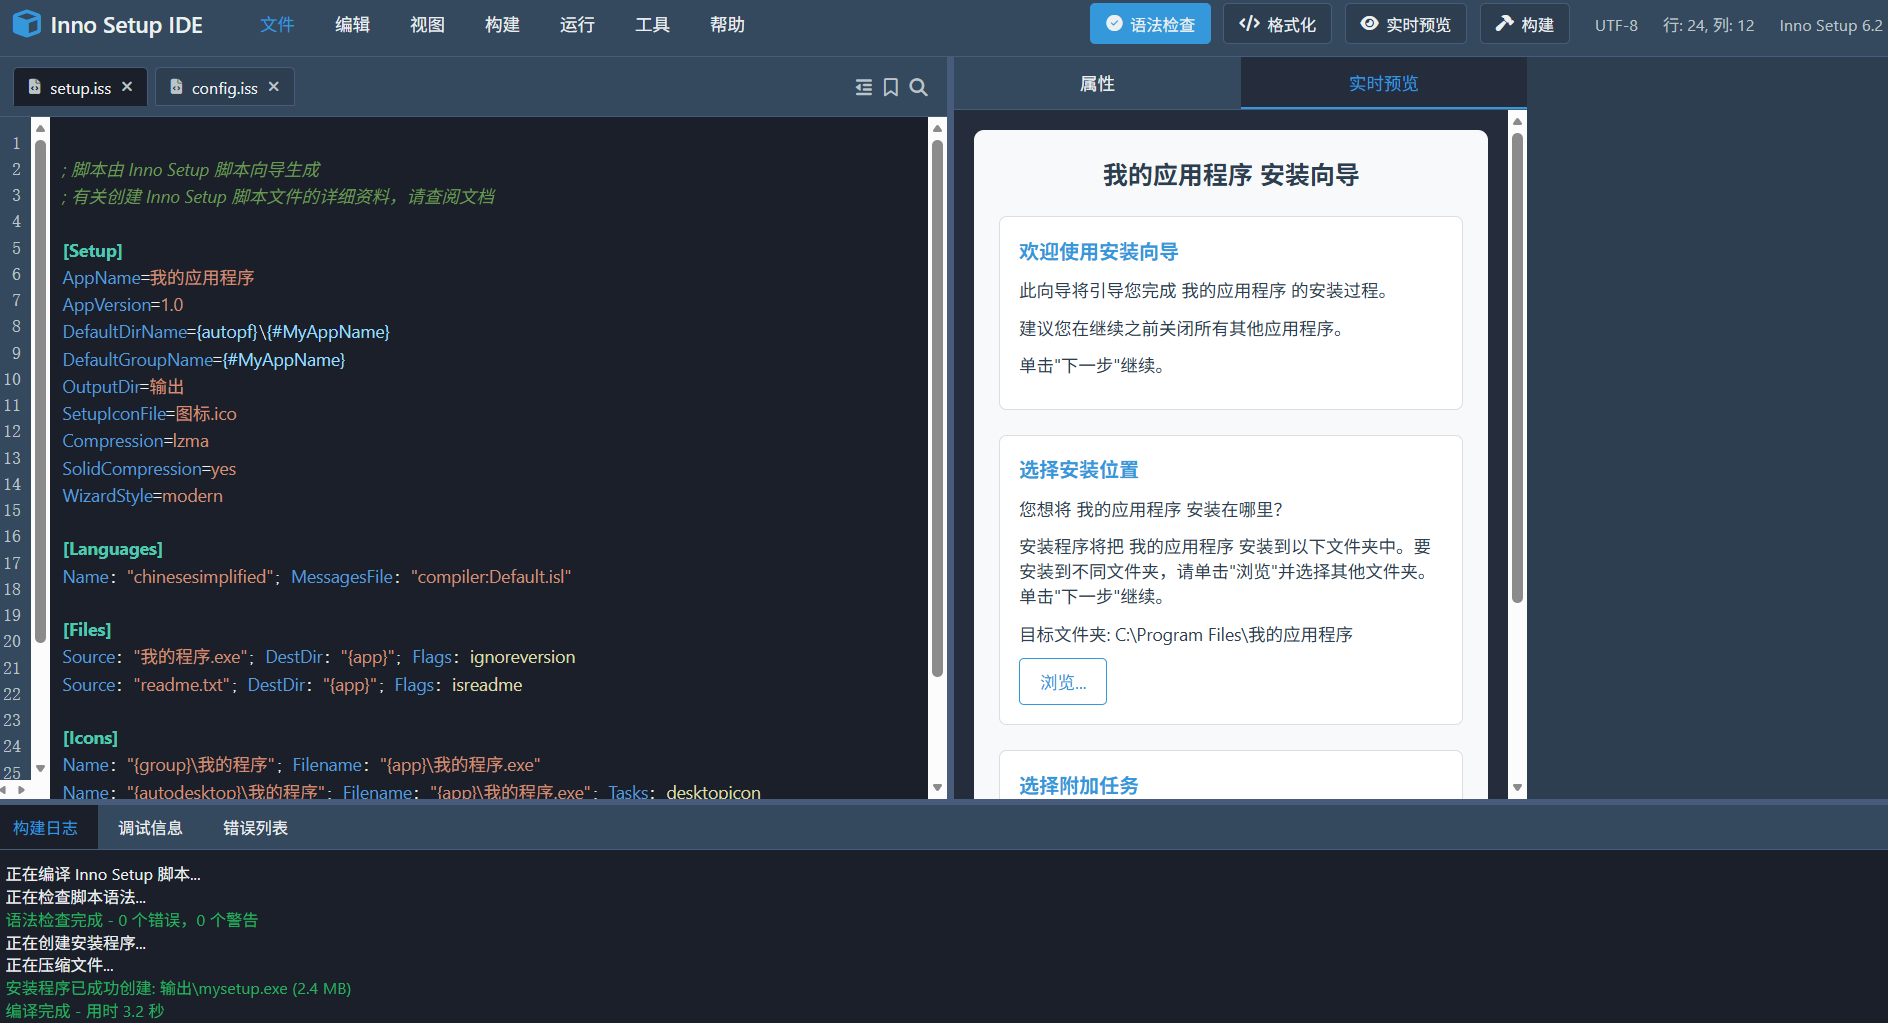Click the 欢迎使用安装向导 preview heading
This screenshot has height=1023, width=1888.
[x=1098, y=252]
